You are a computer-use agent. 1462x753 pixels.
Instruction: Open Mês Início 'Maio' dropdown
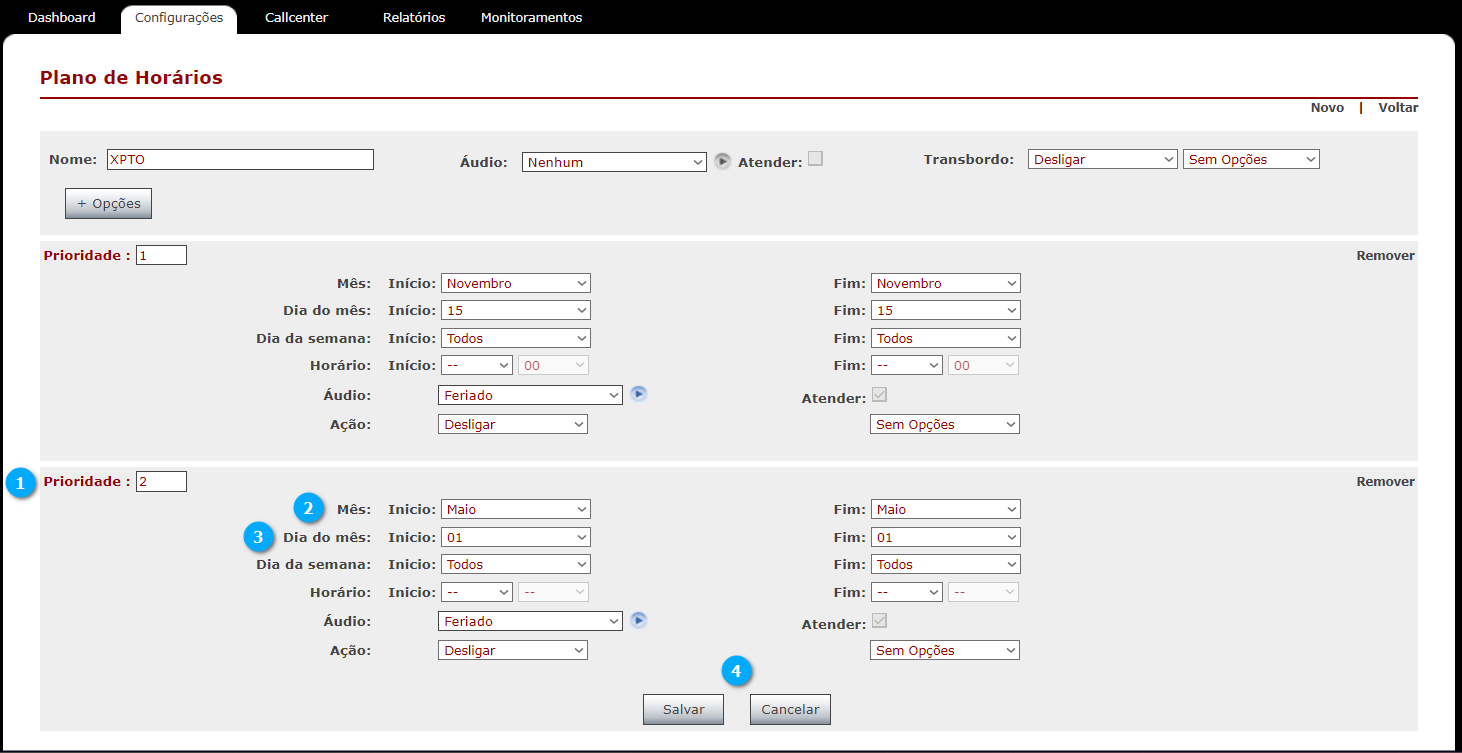(516, 509)
